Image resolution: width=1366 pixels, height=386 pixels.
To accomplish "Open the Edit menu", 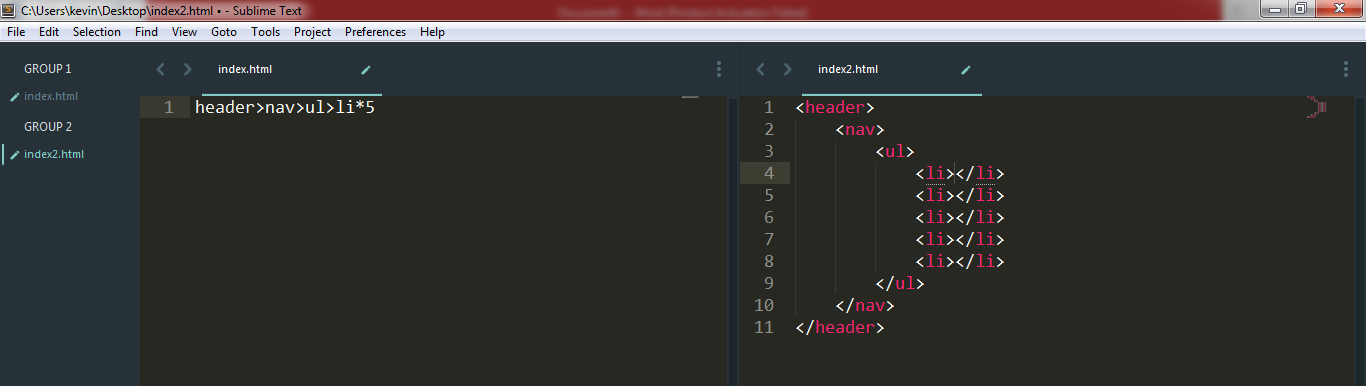I will 49,32.
